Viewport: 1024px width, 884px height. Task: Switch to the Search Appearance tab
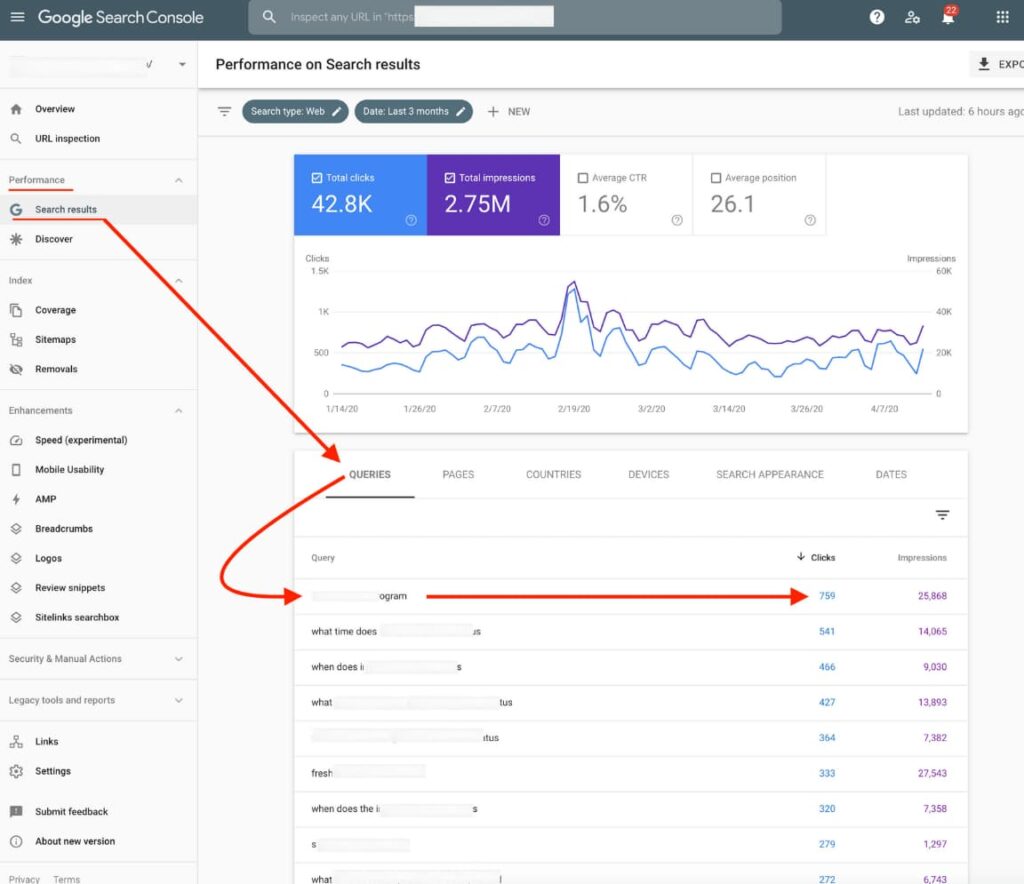click(x=769, y=475)
